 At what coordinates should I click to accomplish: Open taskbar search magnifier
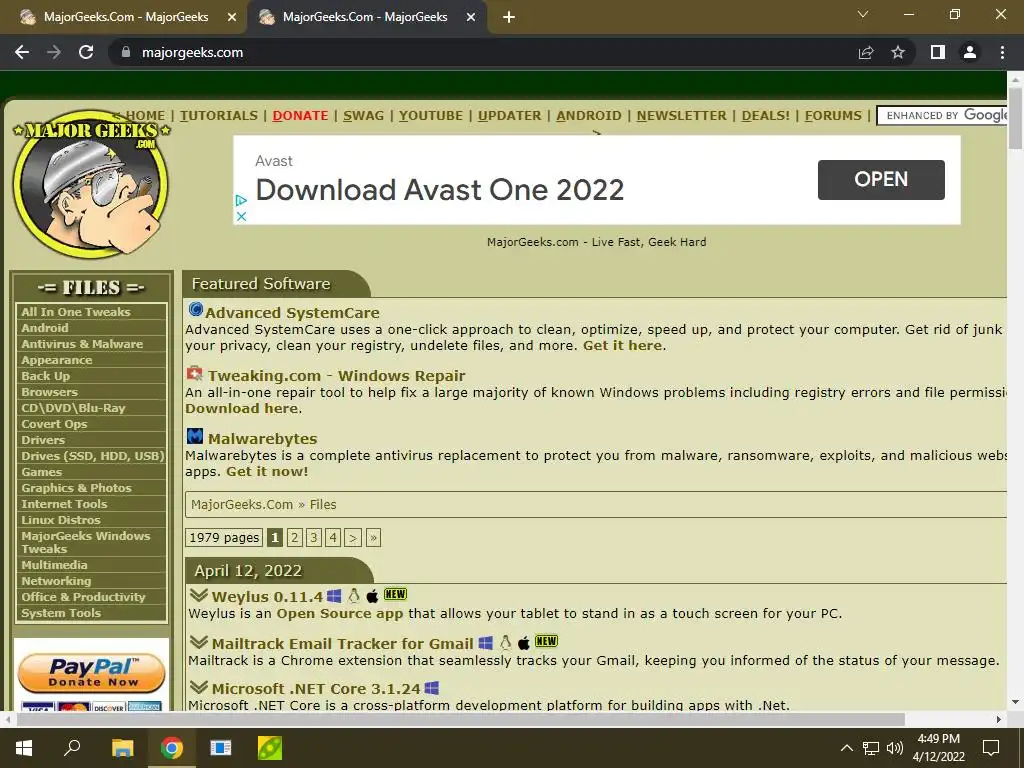pyautogui.click(x=72, y=748)
